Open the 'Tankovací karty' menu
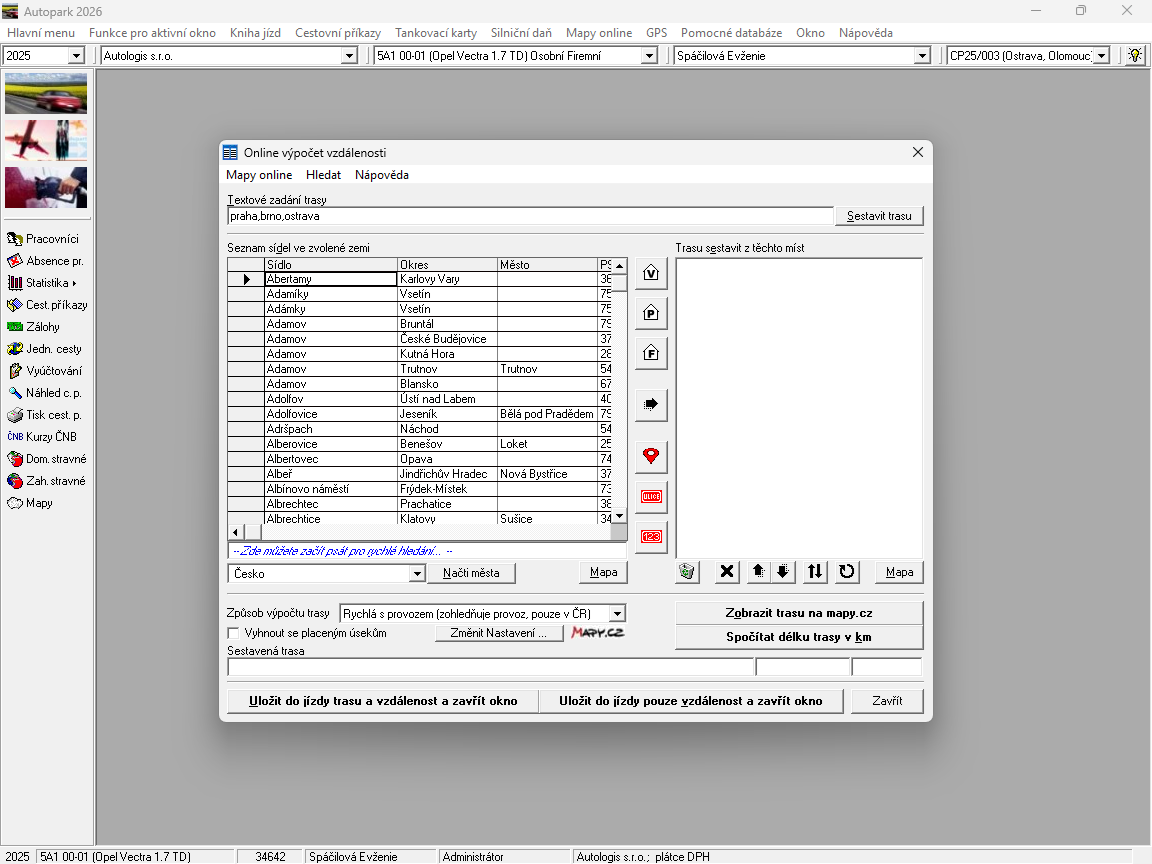Image resolution: width=1152 pixels, height=864 pixels. click(x=435, y=33)
